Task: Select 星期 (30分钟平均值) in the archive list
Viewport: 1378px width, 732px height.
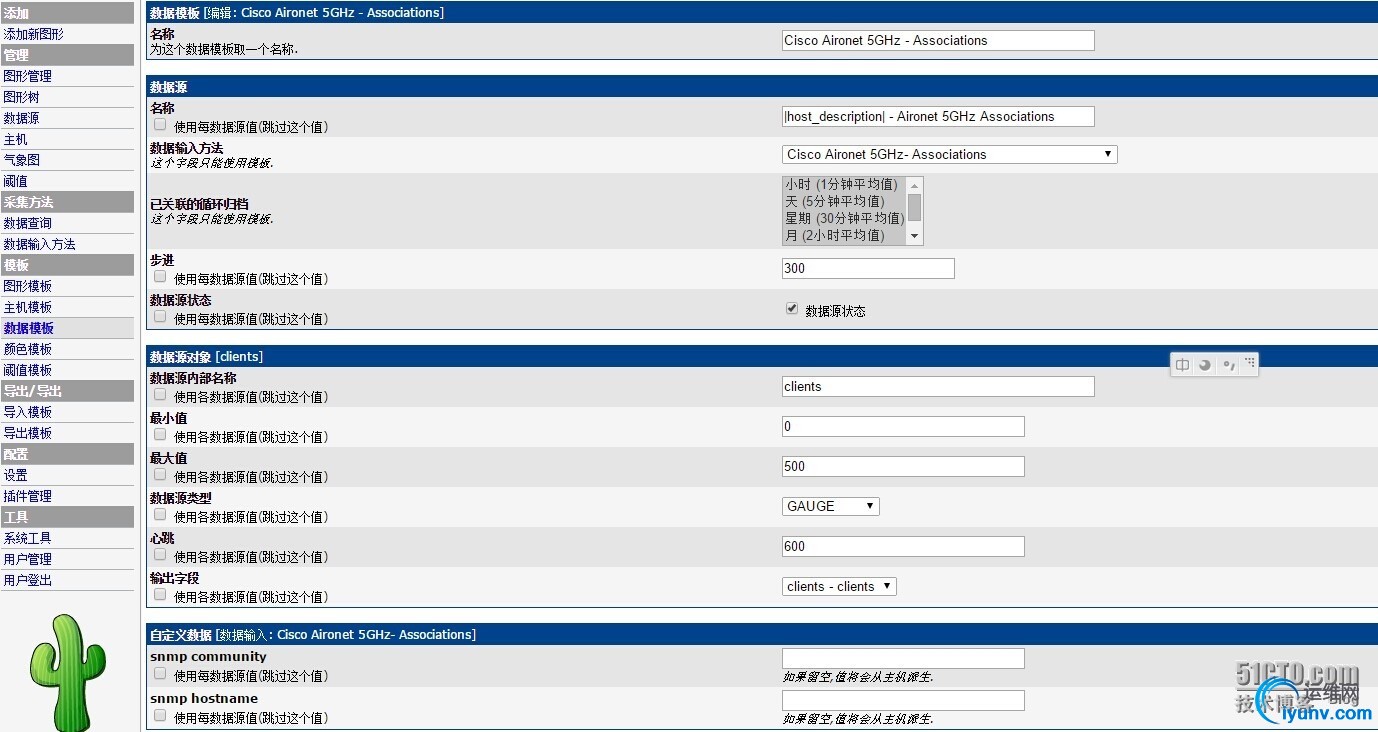Action: 842,218
